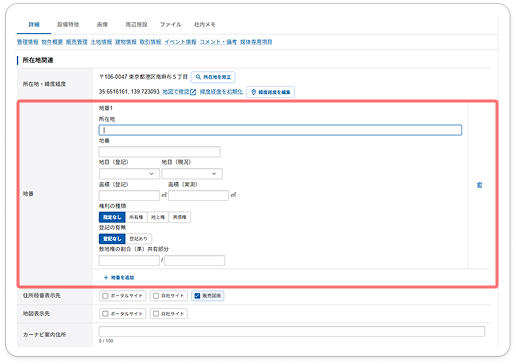Jump to コメント・備考 section link
This screenshot has height=364, width=516.
point(218,42)
